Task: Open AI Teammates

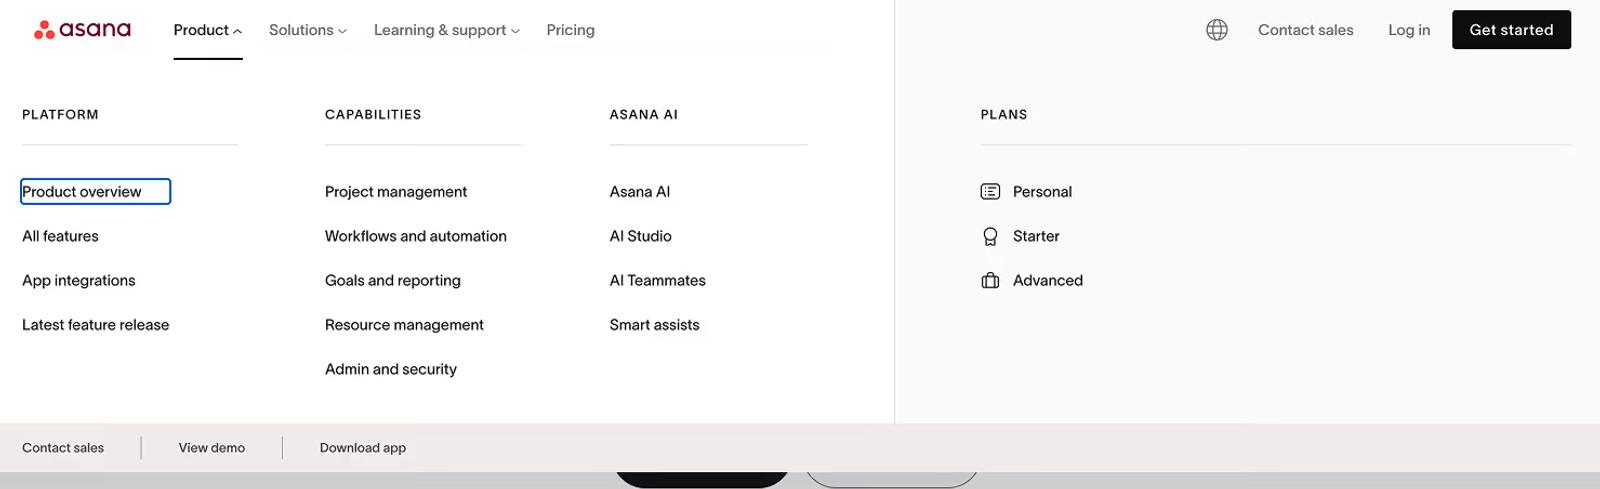Action: pyautogui.click(x=658, y=281)
